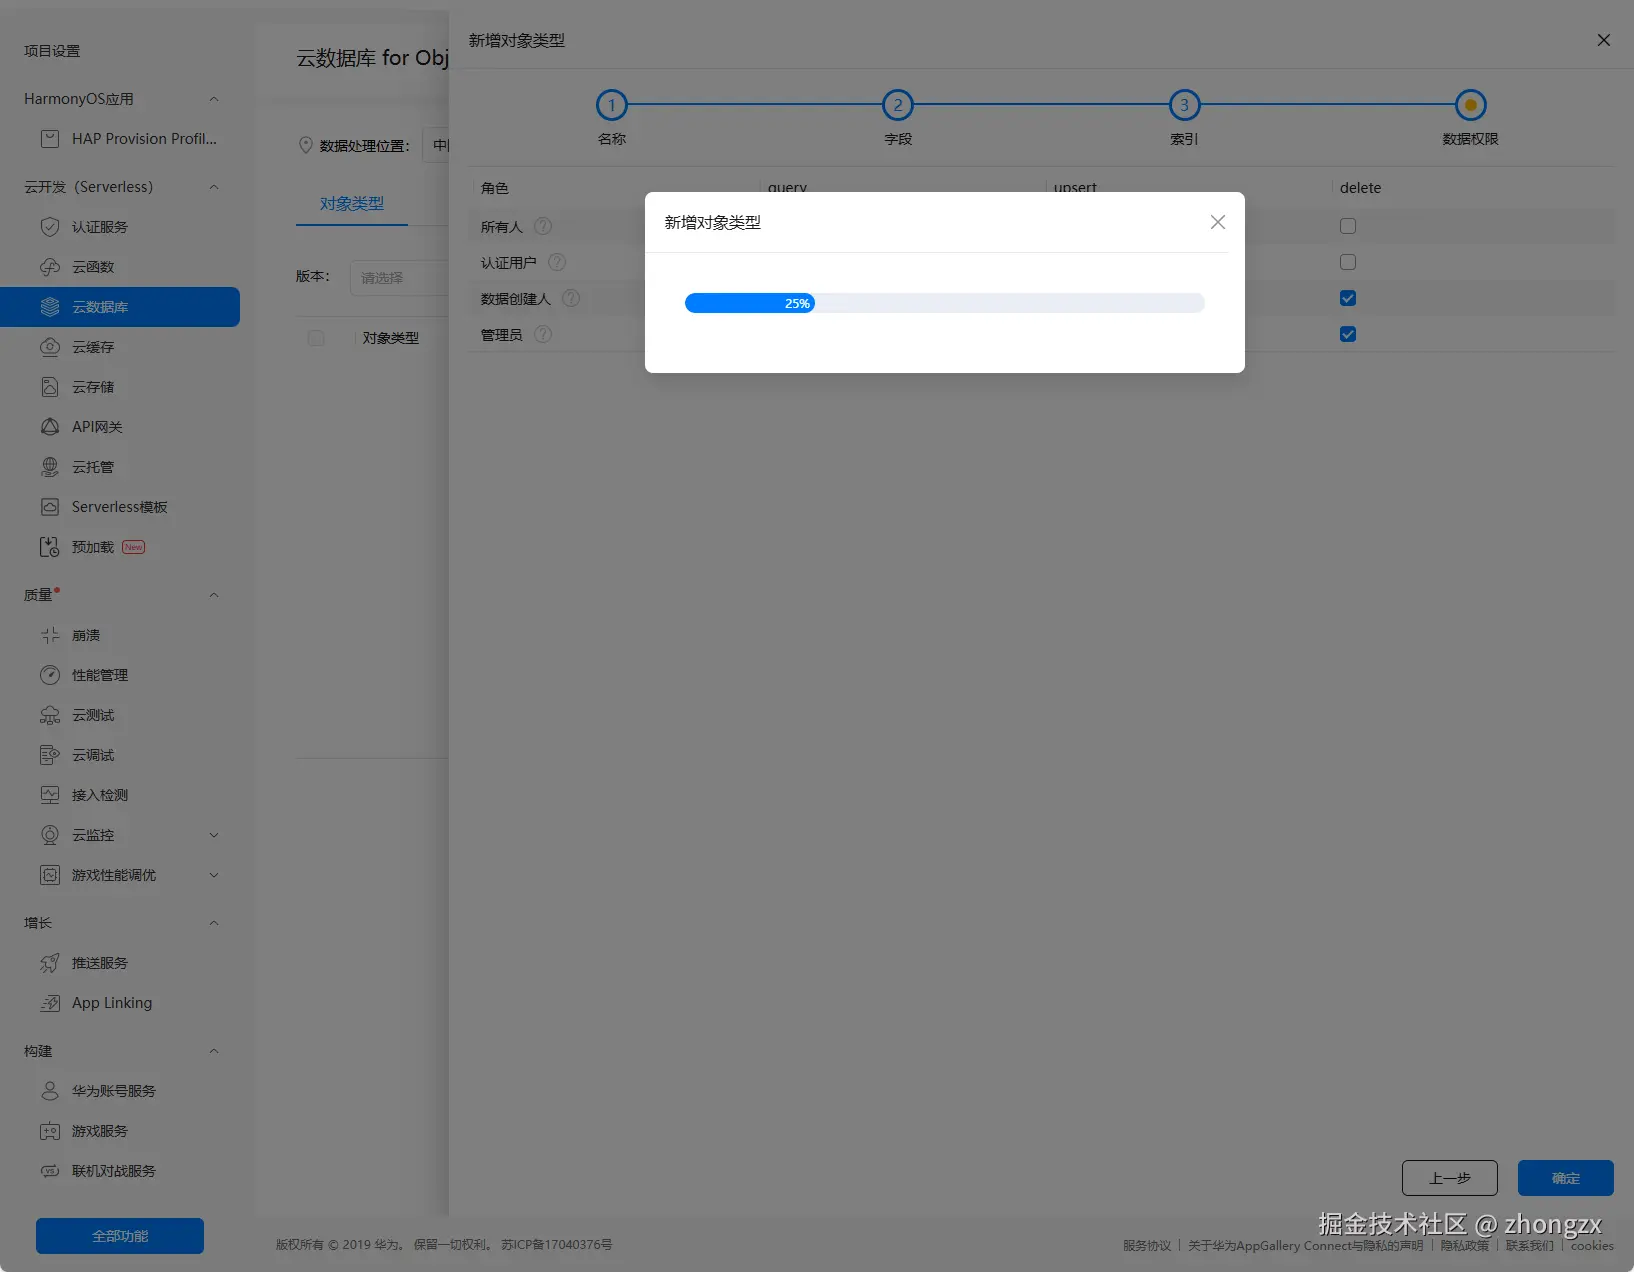Click the 华为账号服务 person icon
The height and width of the screenshot is (1272, 1634).
(x=49, y=1091)
